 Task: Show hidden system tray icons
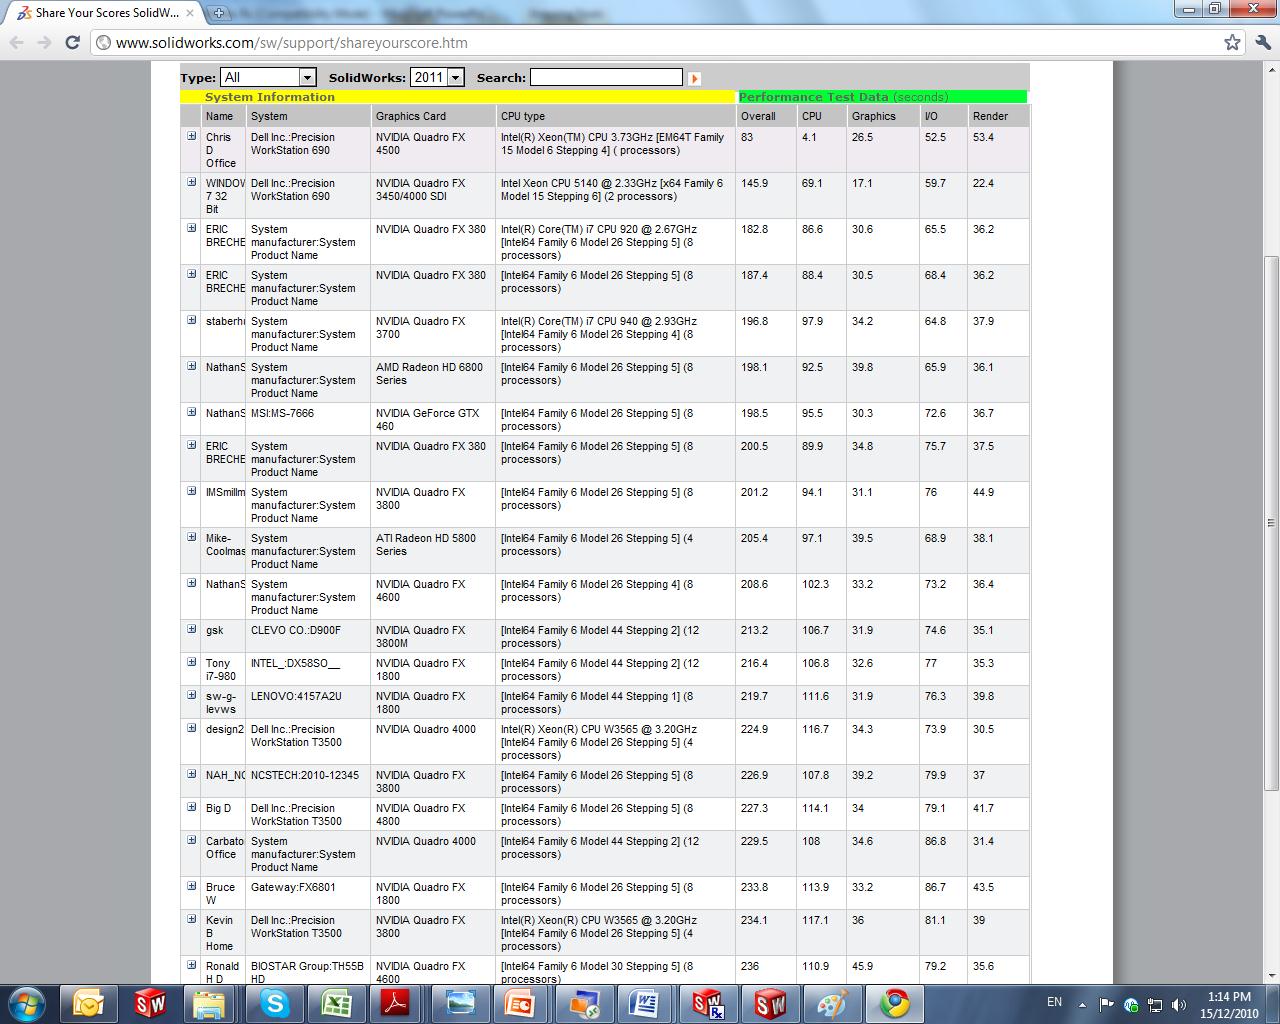(1082, 1004)
